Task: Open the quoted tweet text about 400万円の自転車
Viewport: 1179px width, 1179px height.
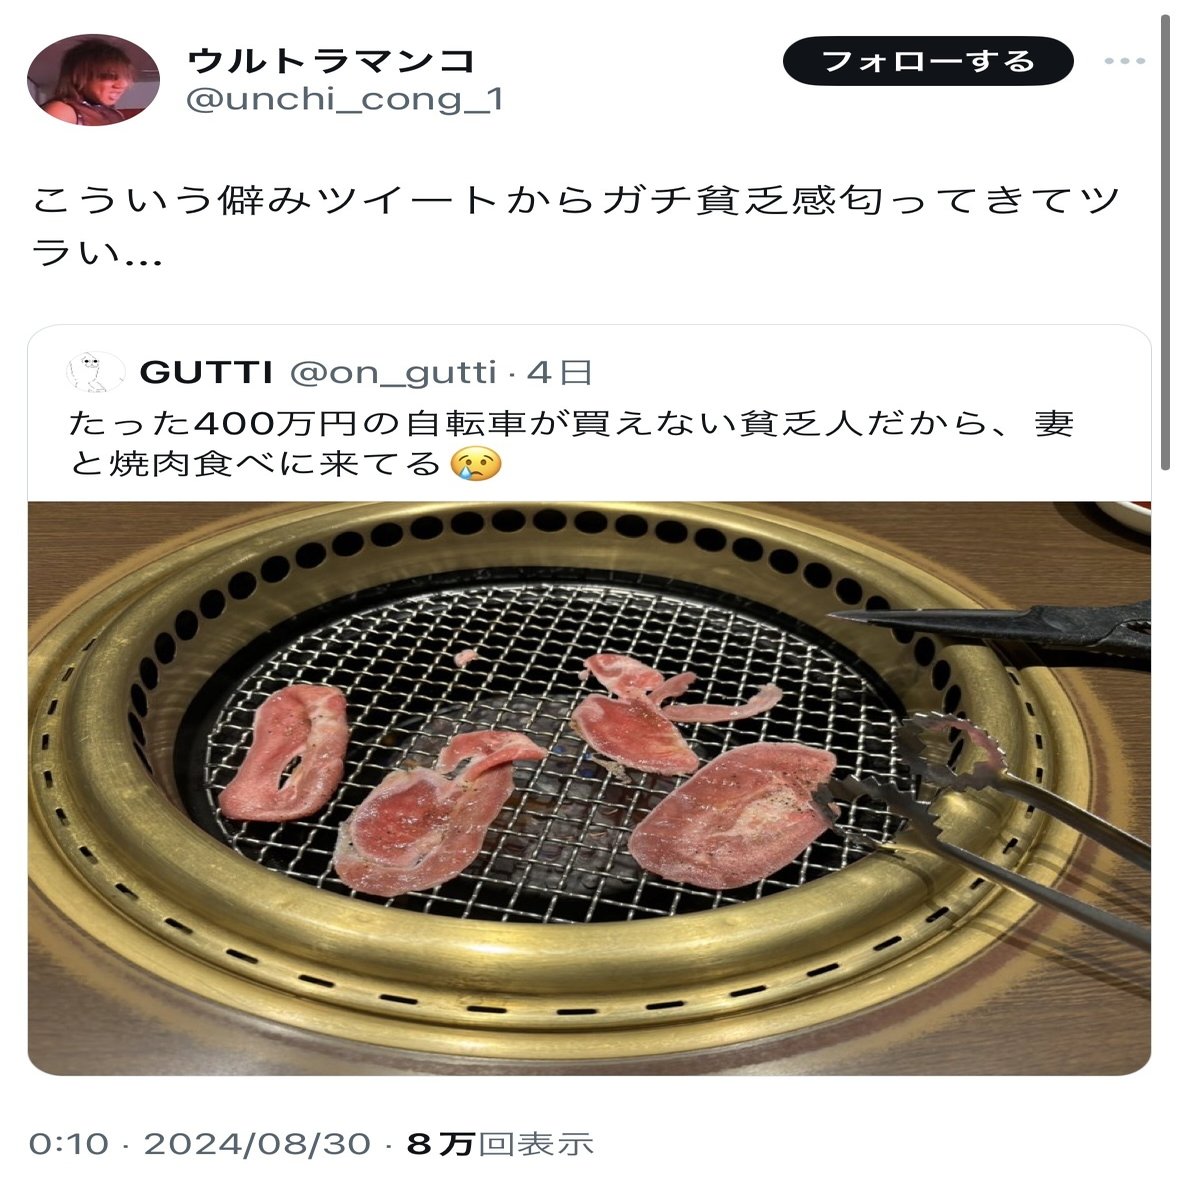Action: pyautogui.click(x=571, y=444)
